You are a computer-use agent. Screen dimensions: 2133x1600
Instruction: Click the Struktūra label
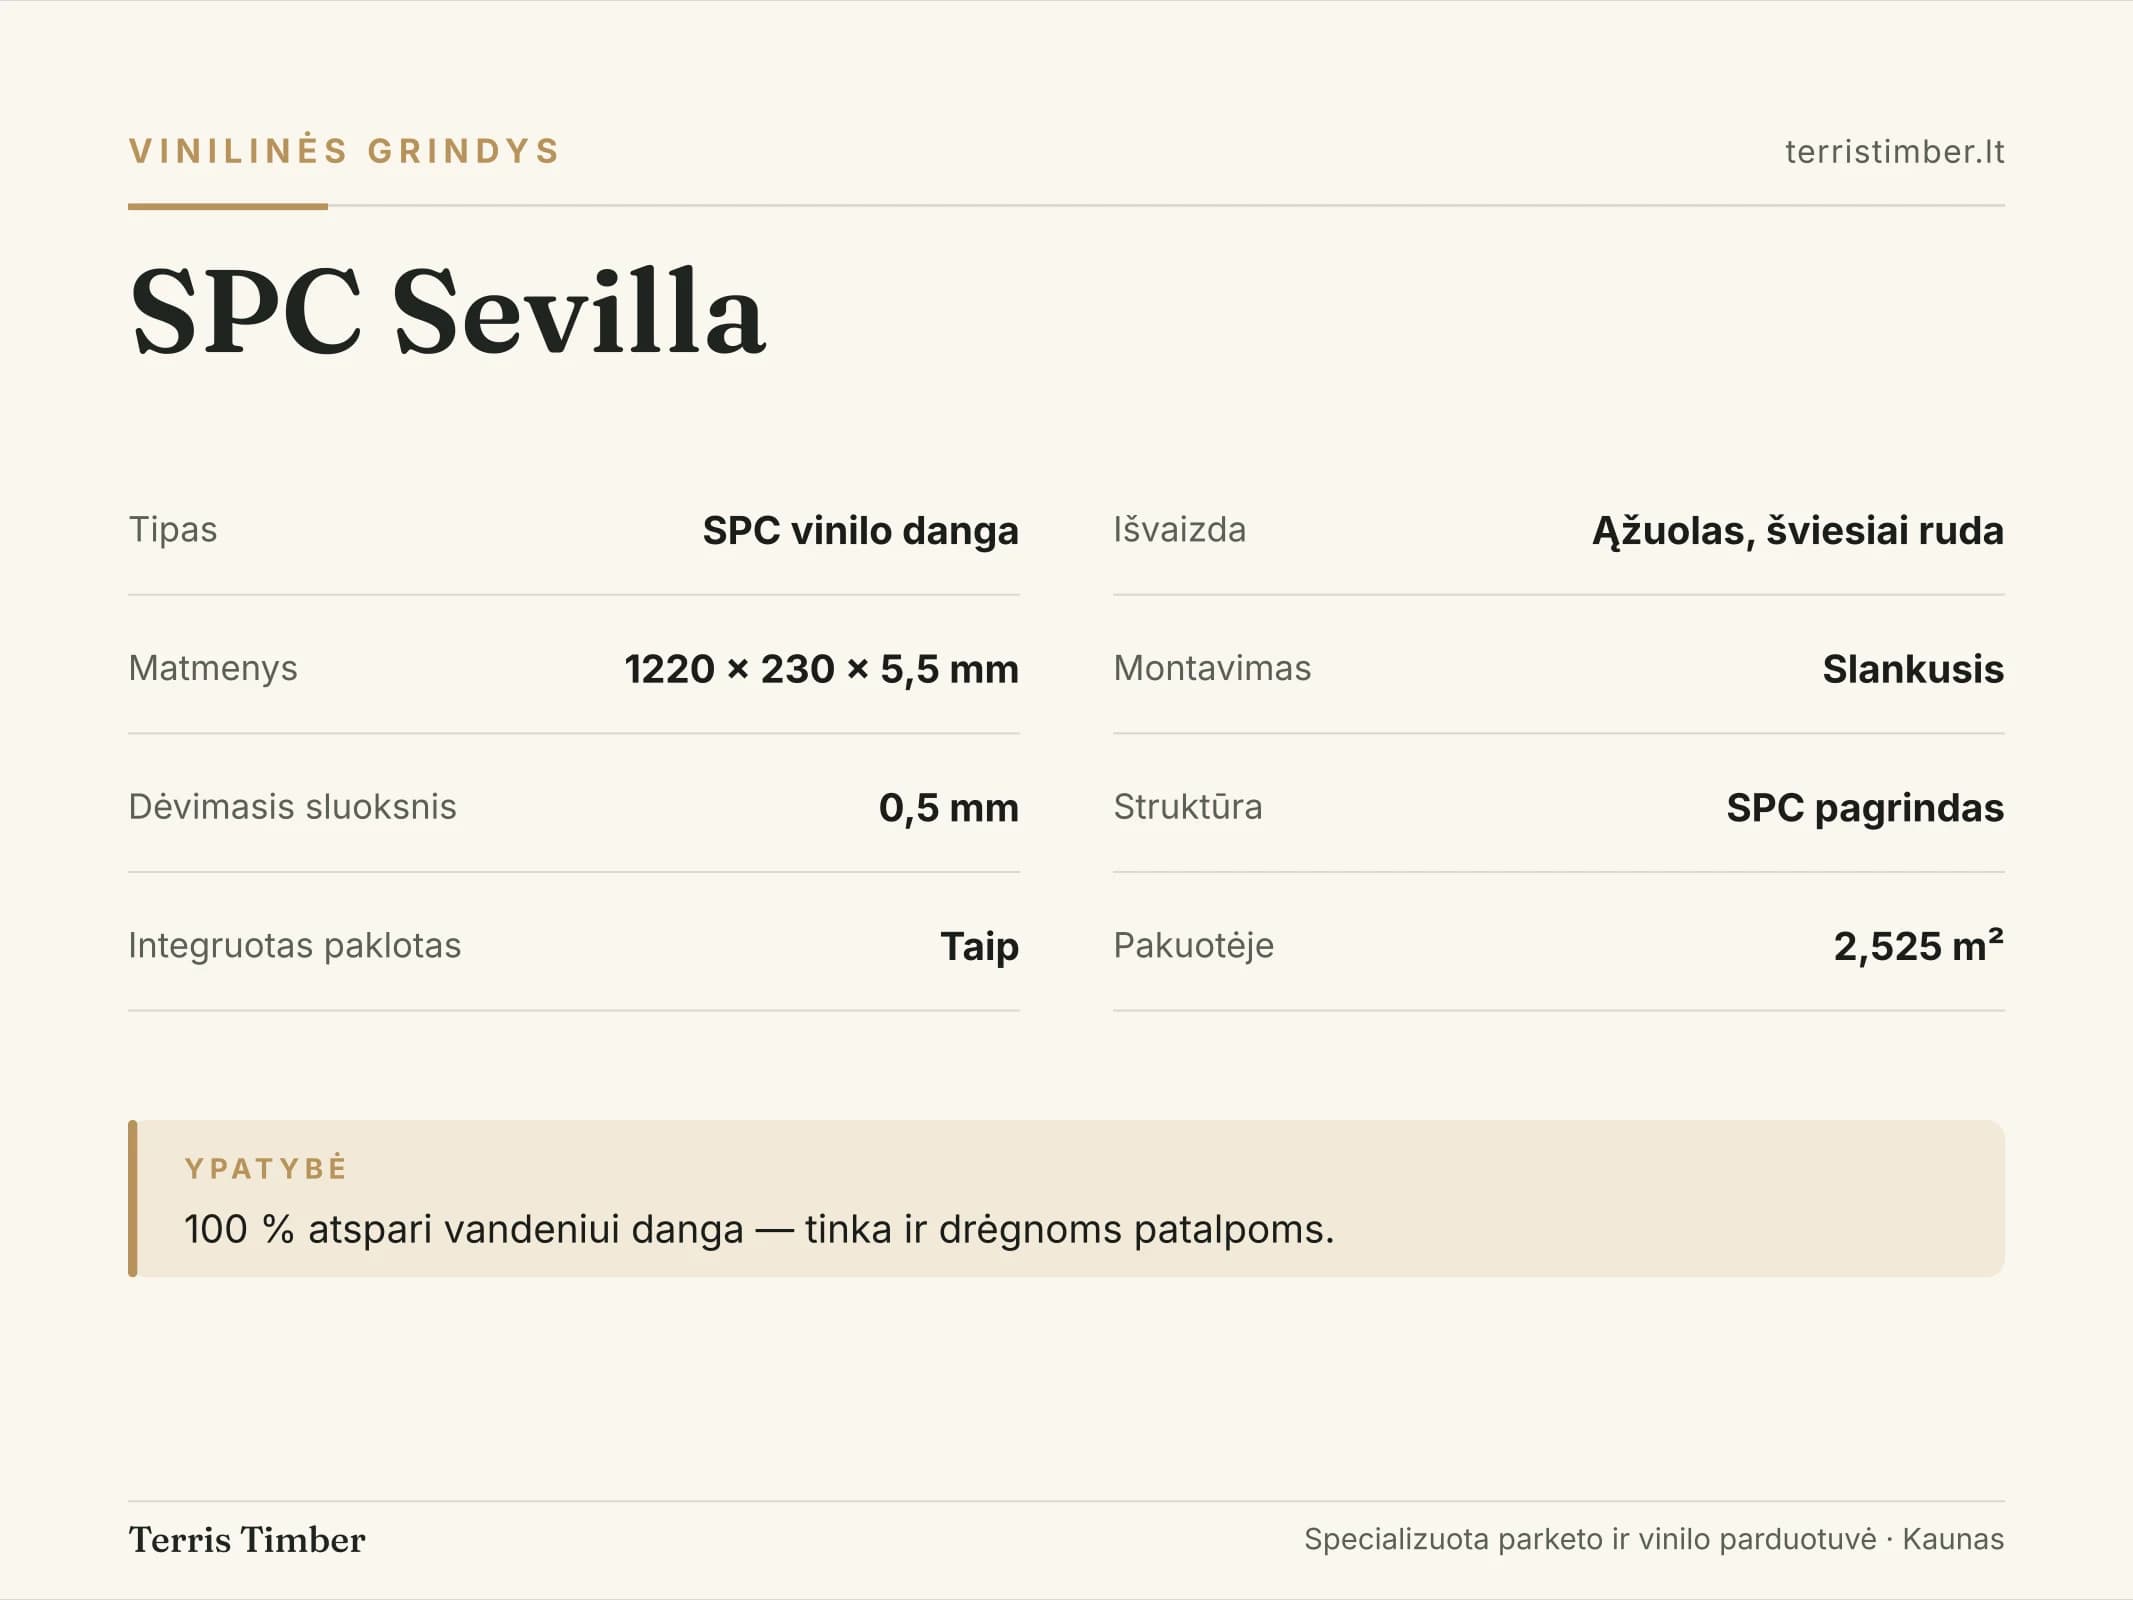point(1188,807)
